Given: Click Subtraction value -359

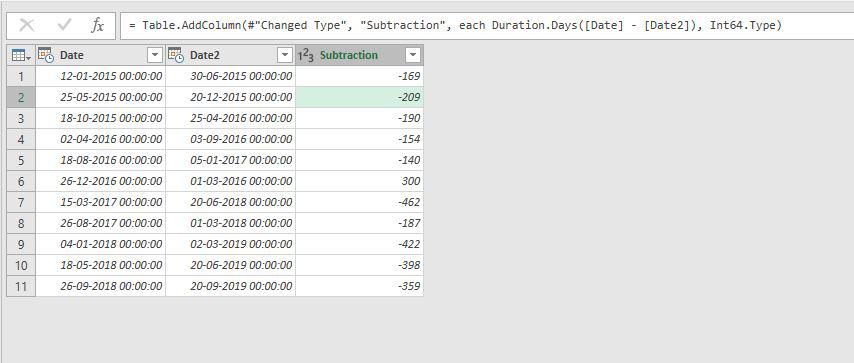Looking at the screenshot, I should (x=359, y=286).
